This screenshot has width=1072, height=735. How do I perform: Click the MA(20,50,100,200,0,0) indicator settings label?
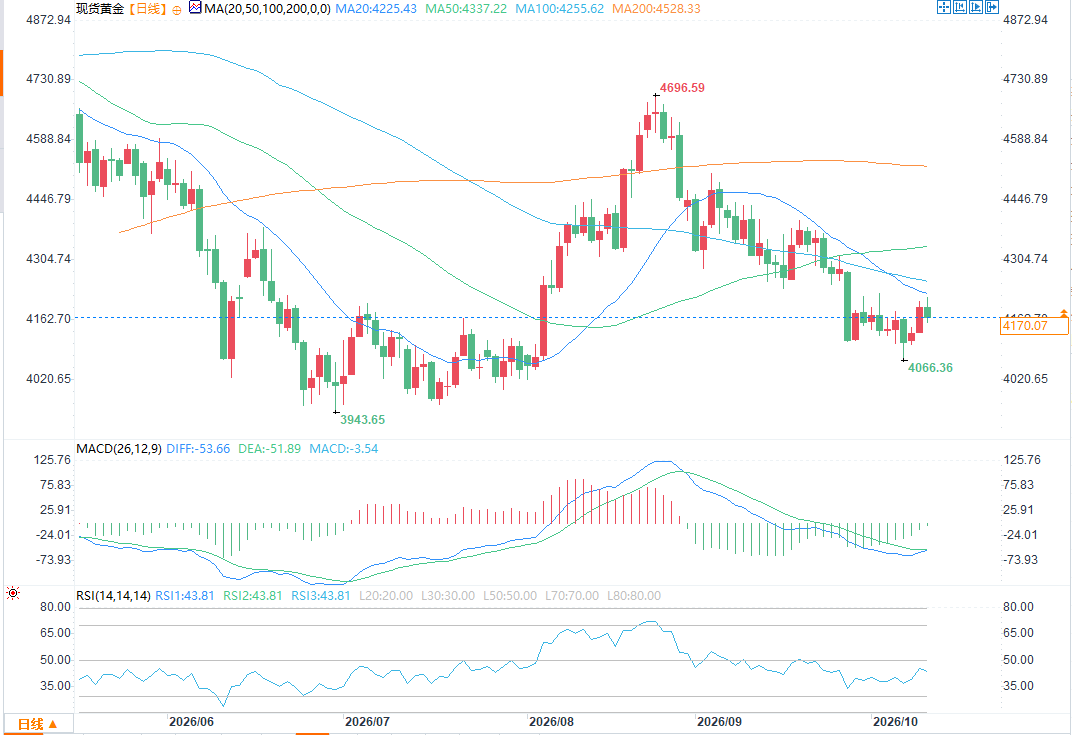click(267, 9)
